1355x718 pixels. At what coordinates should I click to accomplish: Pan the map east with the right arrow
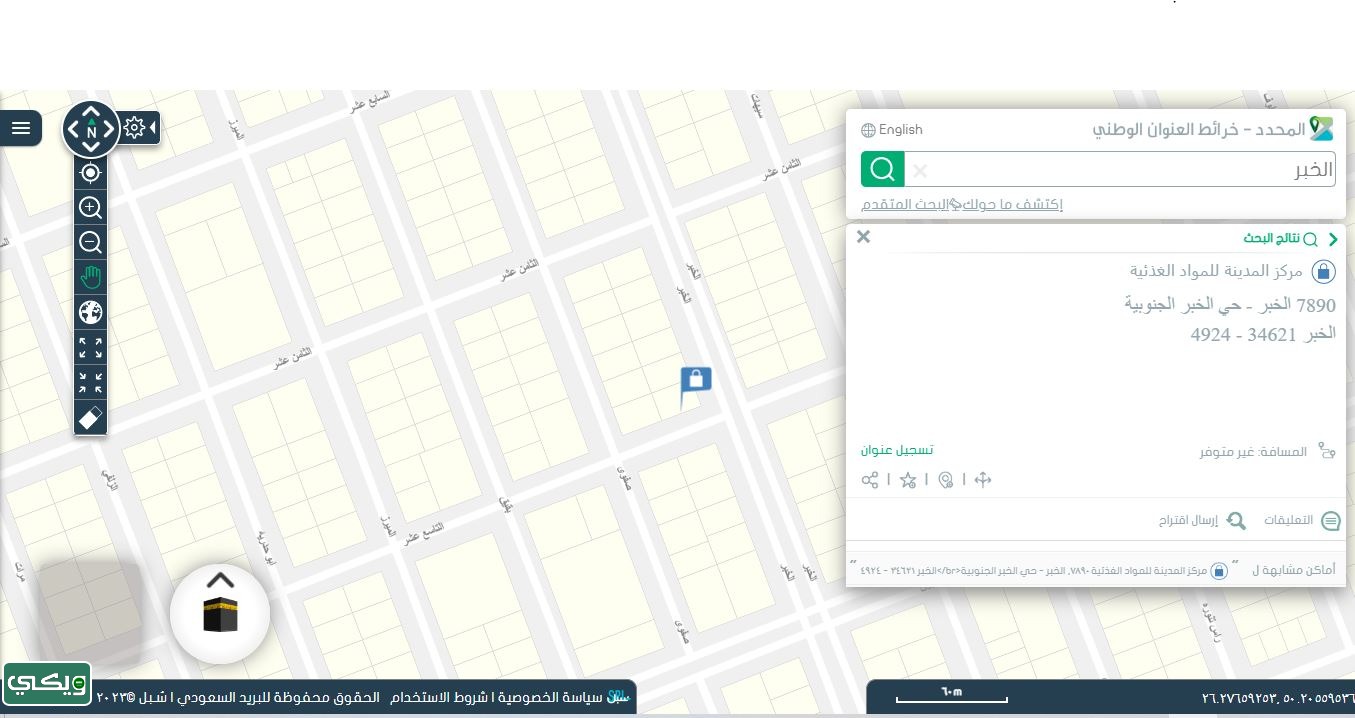pyautogui.click(x=109, y=130)
